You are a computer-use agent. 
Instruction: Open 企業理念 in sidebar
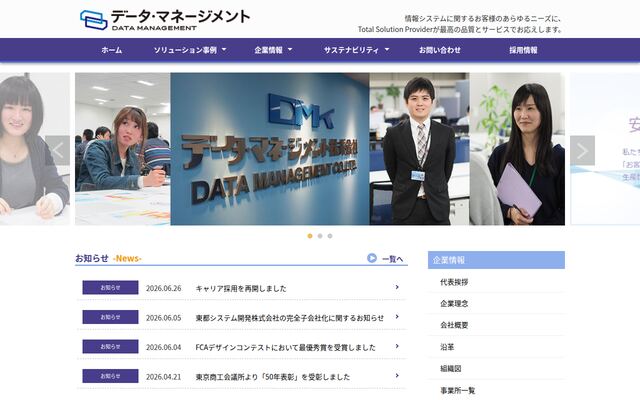coord(454,304)
